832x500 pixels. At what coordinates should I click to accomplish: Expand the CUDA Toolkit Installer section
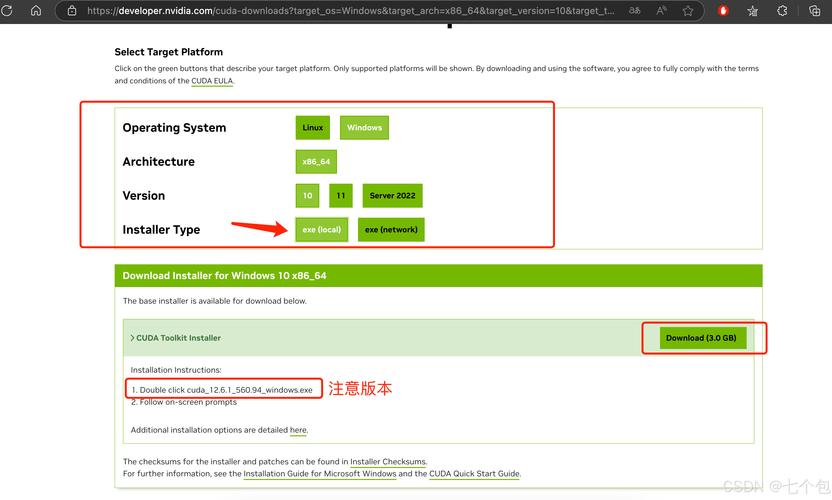(176, 338)
